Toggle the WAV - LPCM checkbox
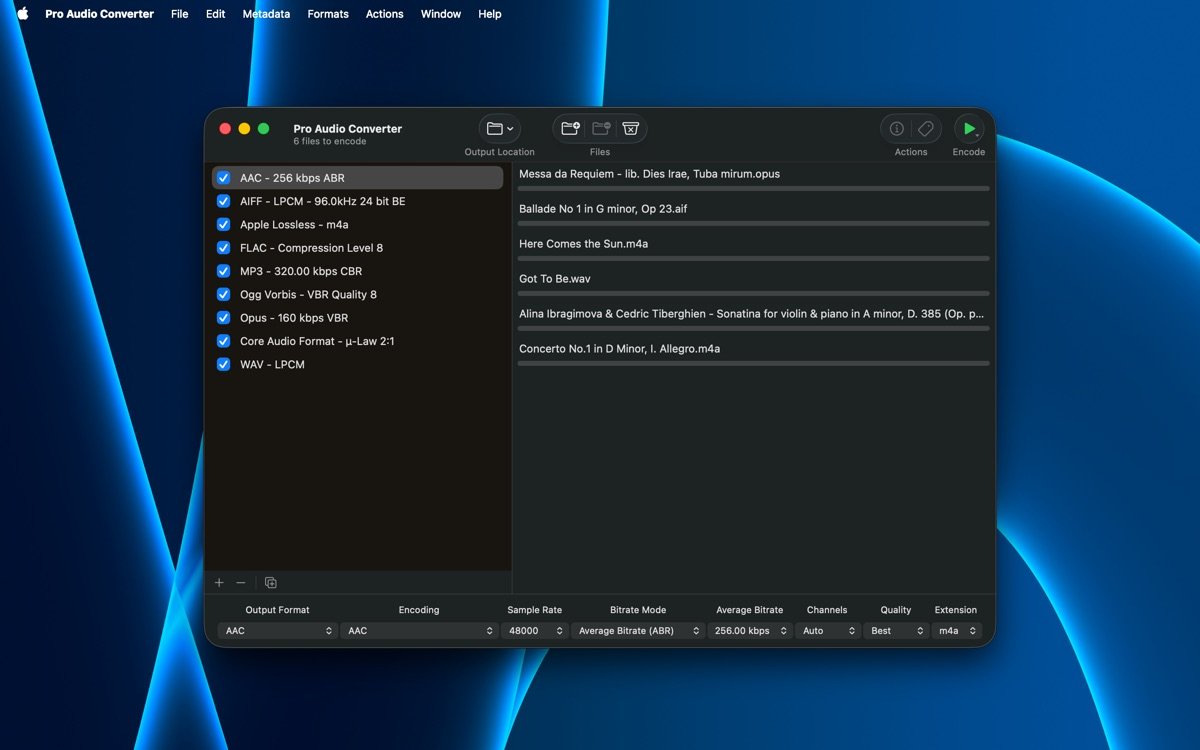Image resolution: width=1200 pixels, height=750 pixels. click(224, 365)
